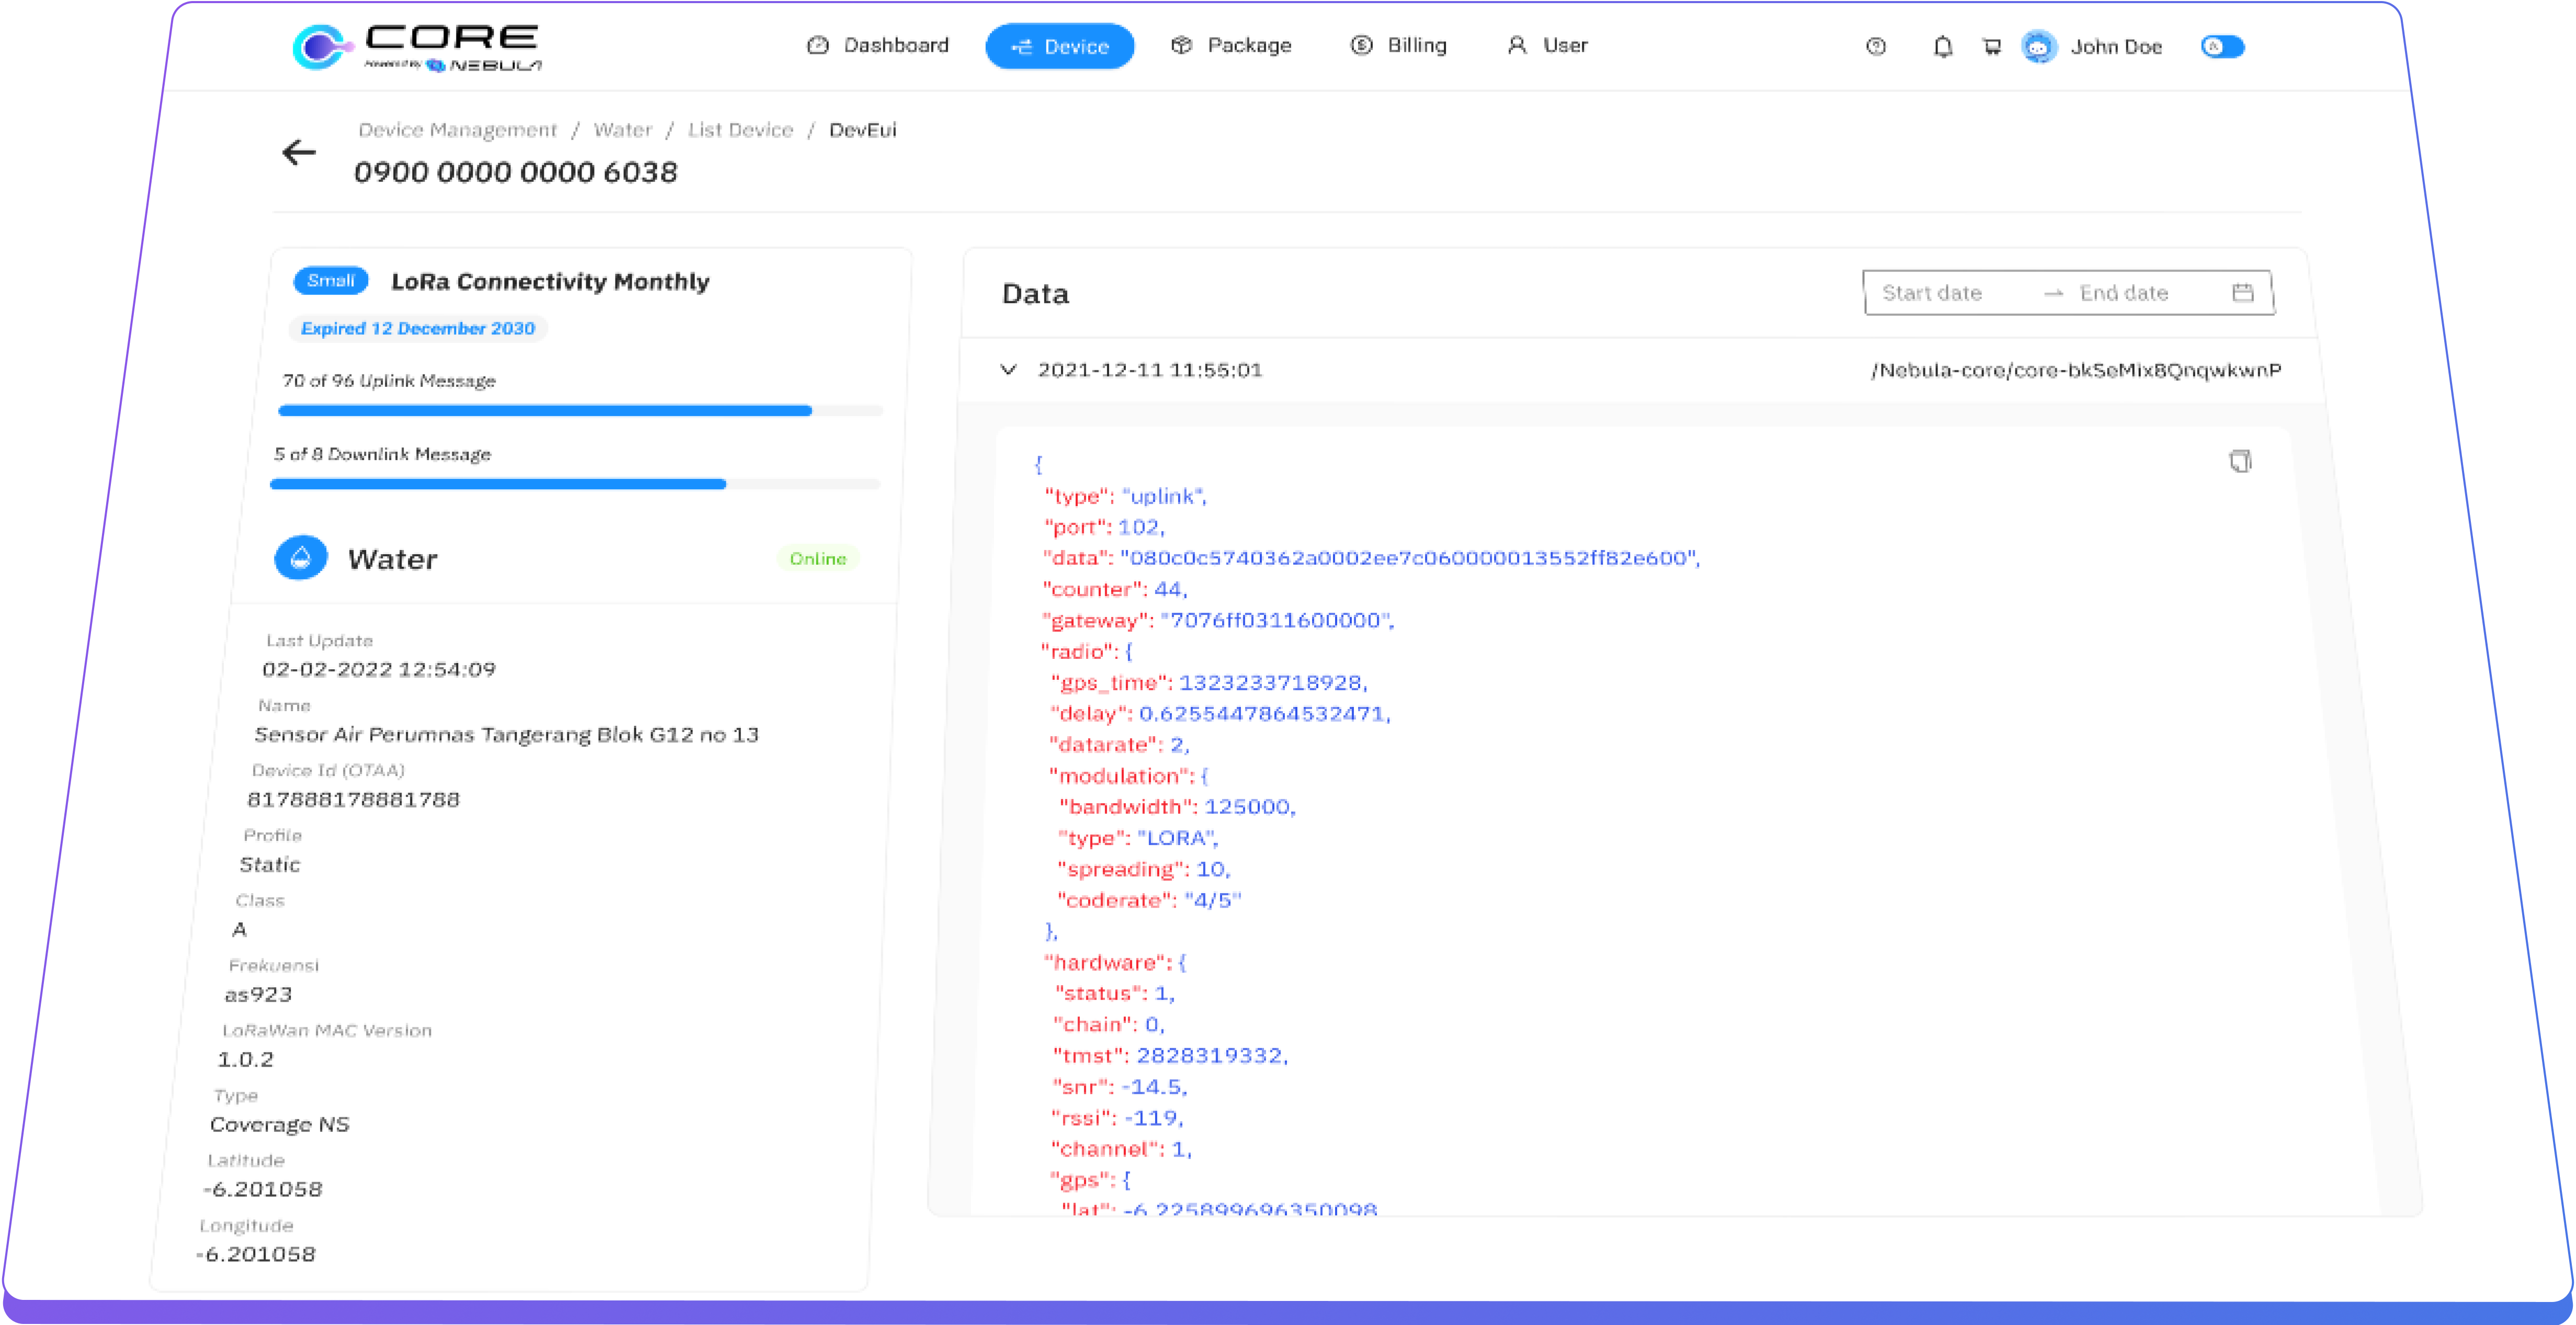Click the calendar icon for date range
Image resolution: width=2576 pixels, height=1325 pixels.
(x=2245, y=292)
